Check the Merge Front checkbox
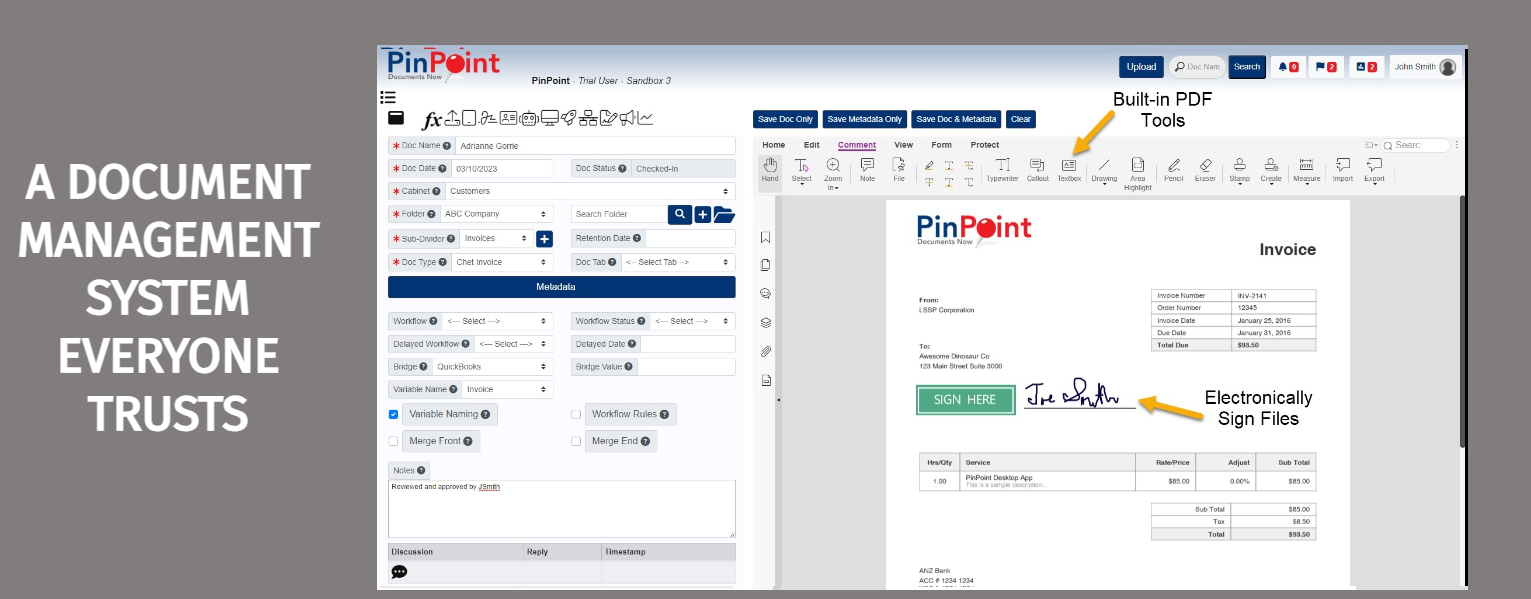1531x599 pixels. pyautogui.click(x=393, y=441)
